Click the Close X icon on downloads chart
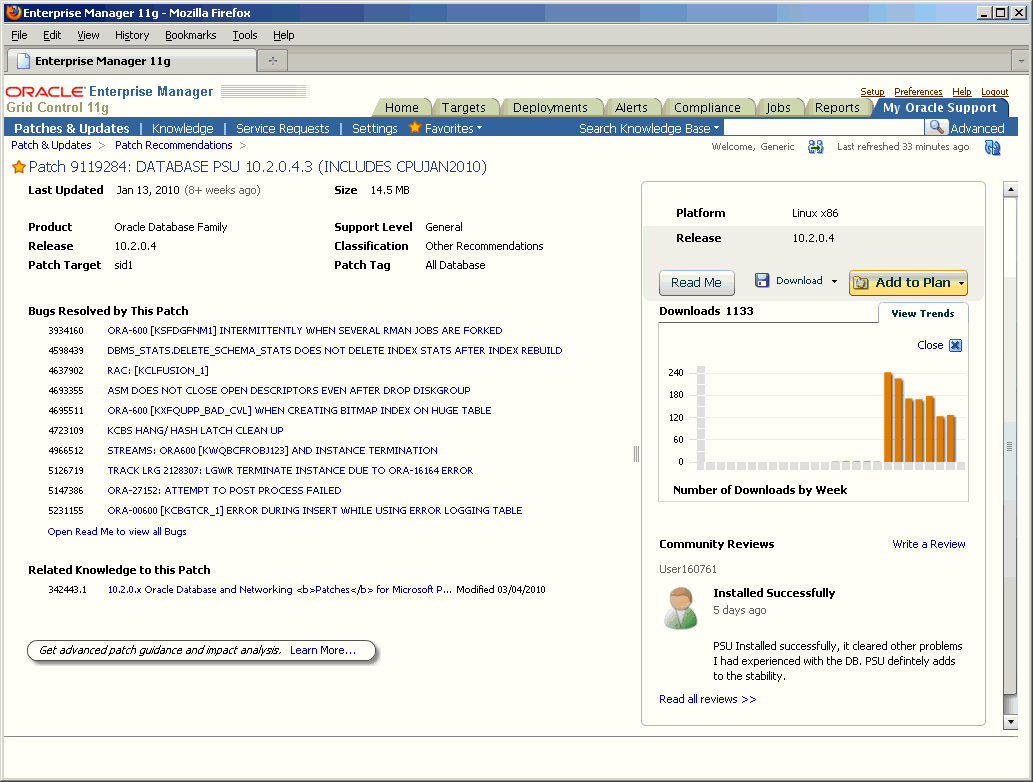This screenshot has width=1033, height=782. coord(955,345)
